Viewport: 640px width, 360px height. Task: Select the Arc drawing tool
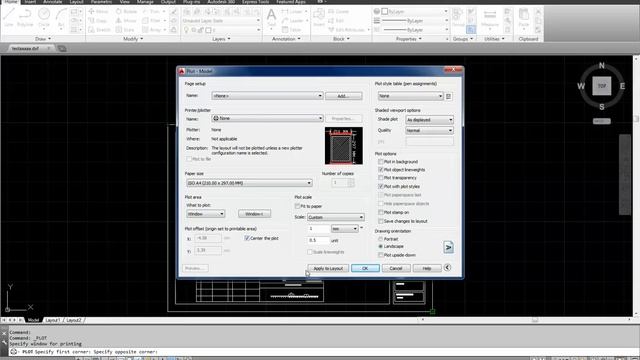pyautogui.click(x=61, y=18)
